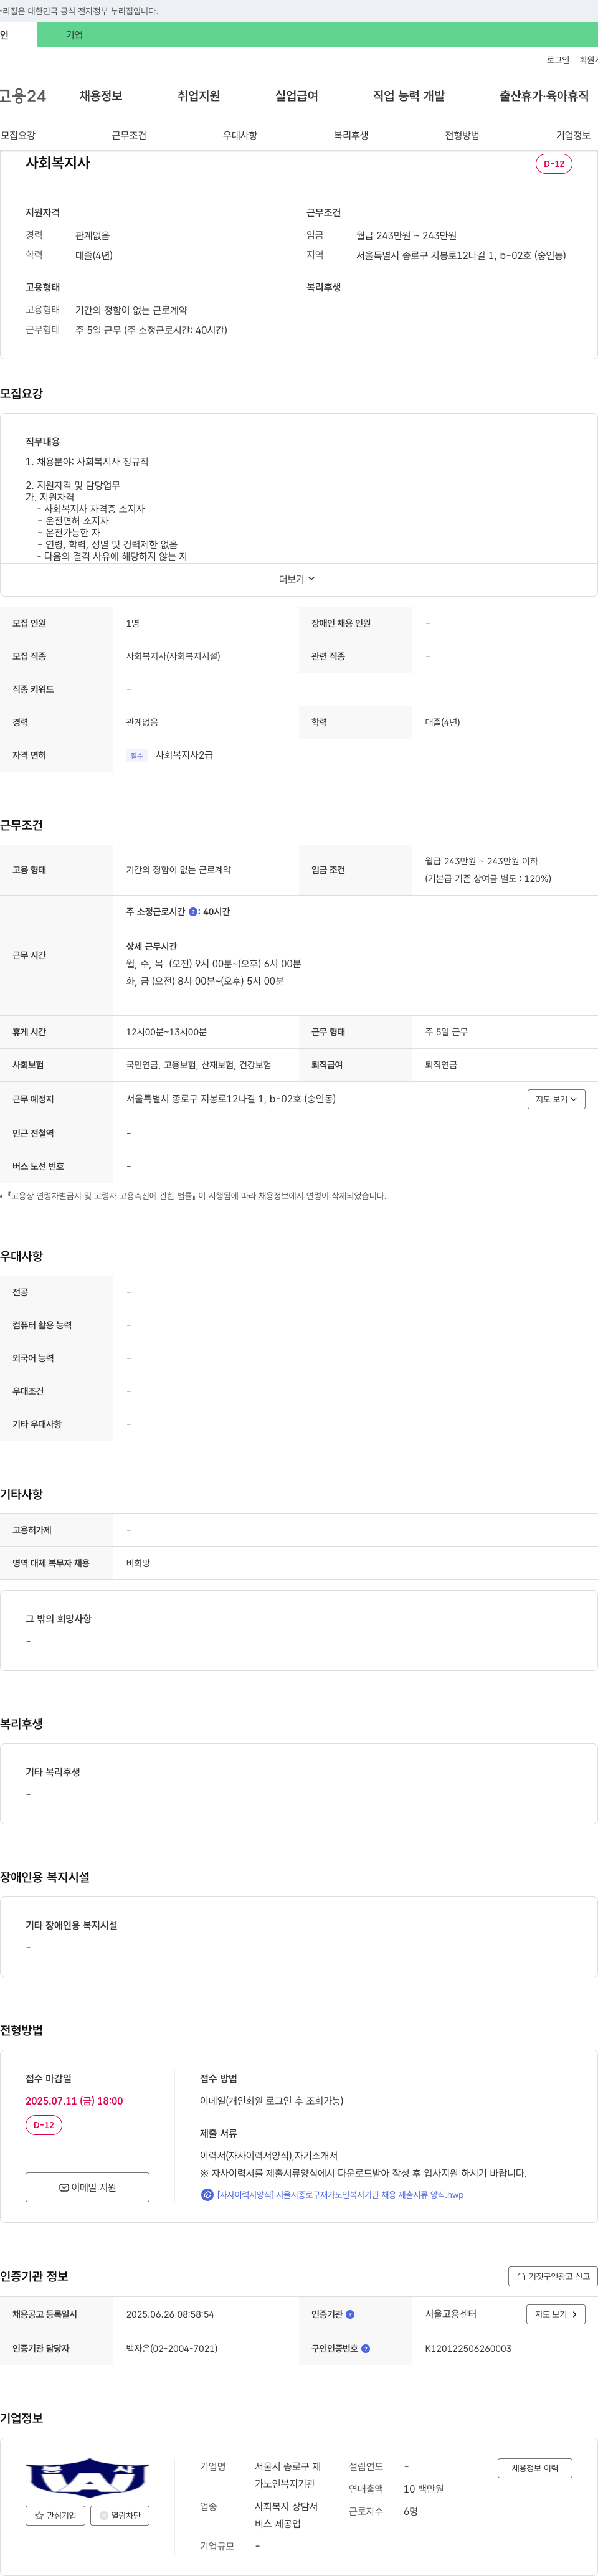This screenshot has height=2576, width=598.
Task: Open the 취업지원 main menu
Action: click(x=198, y=96)
